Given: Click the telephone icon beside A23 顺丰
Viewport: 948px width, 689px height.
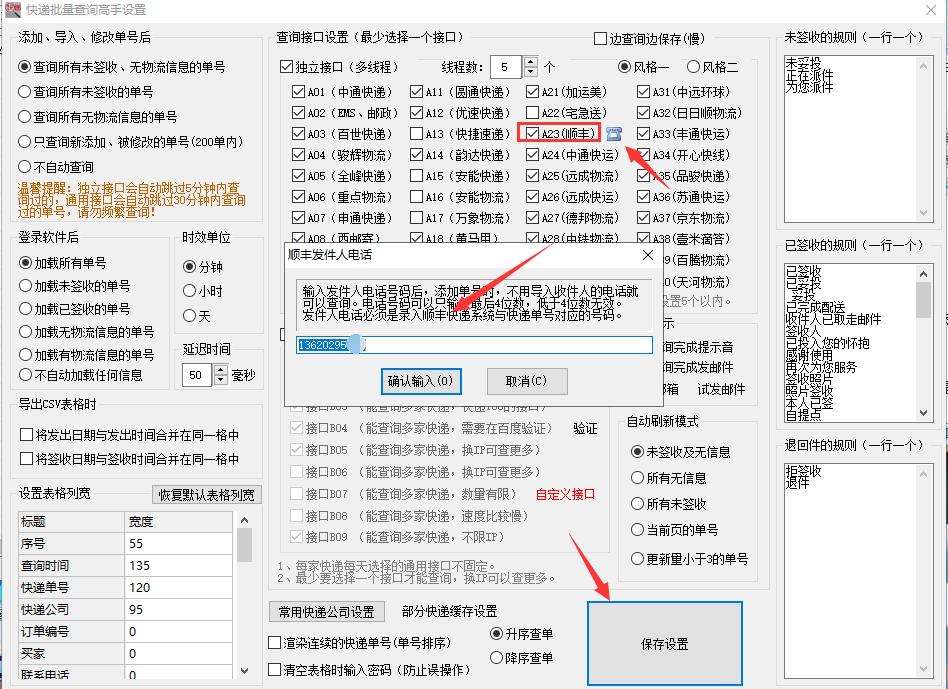Looking at the screenshot, I should [613, 133].
